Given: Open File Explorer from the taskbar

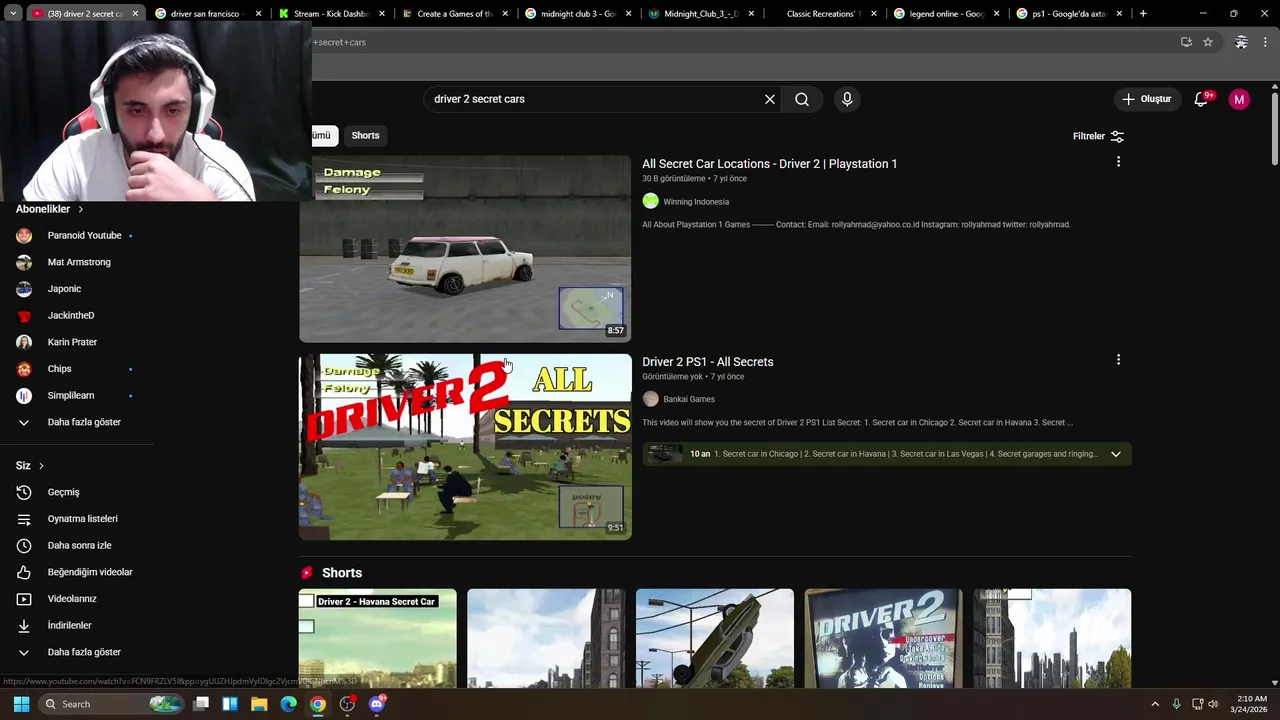Looking at the screenshot, I should click(x=259, y=704).
